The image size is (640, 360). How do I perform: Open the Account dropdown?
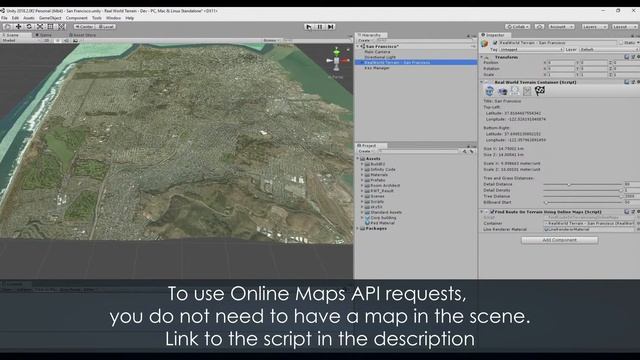coord(561,27)
